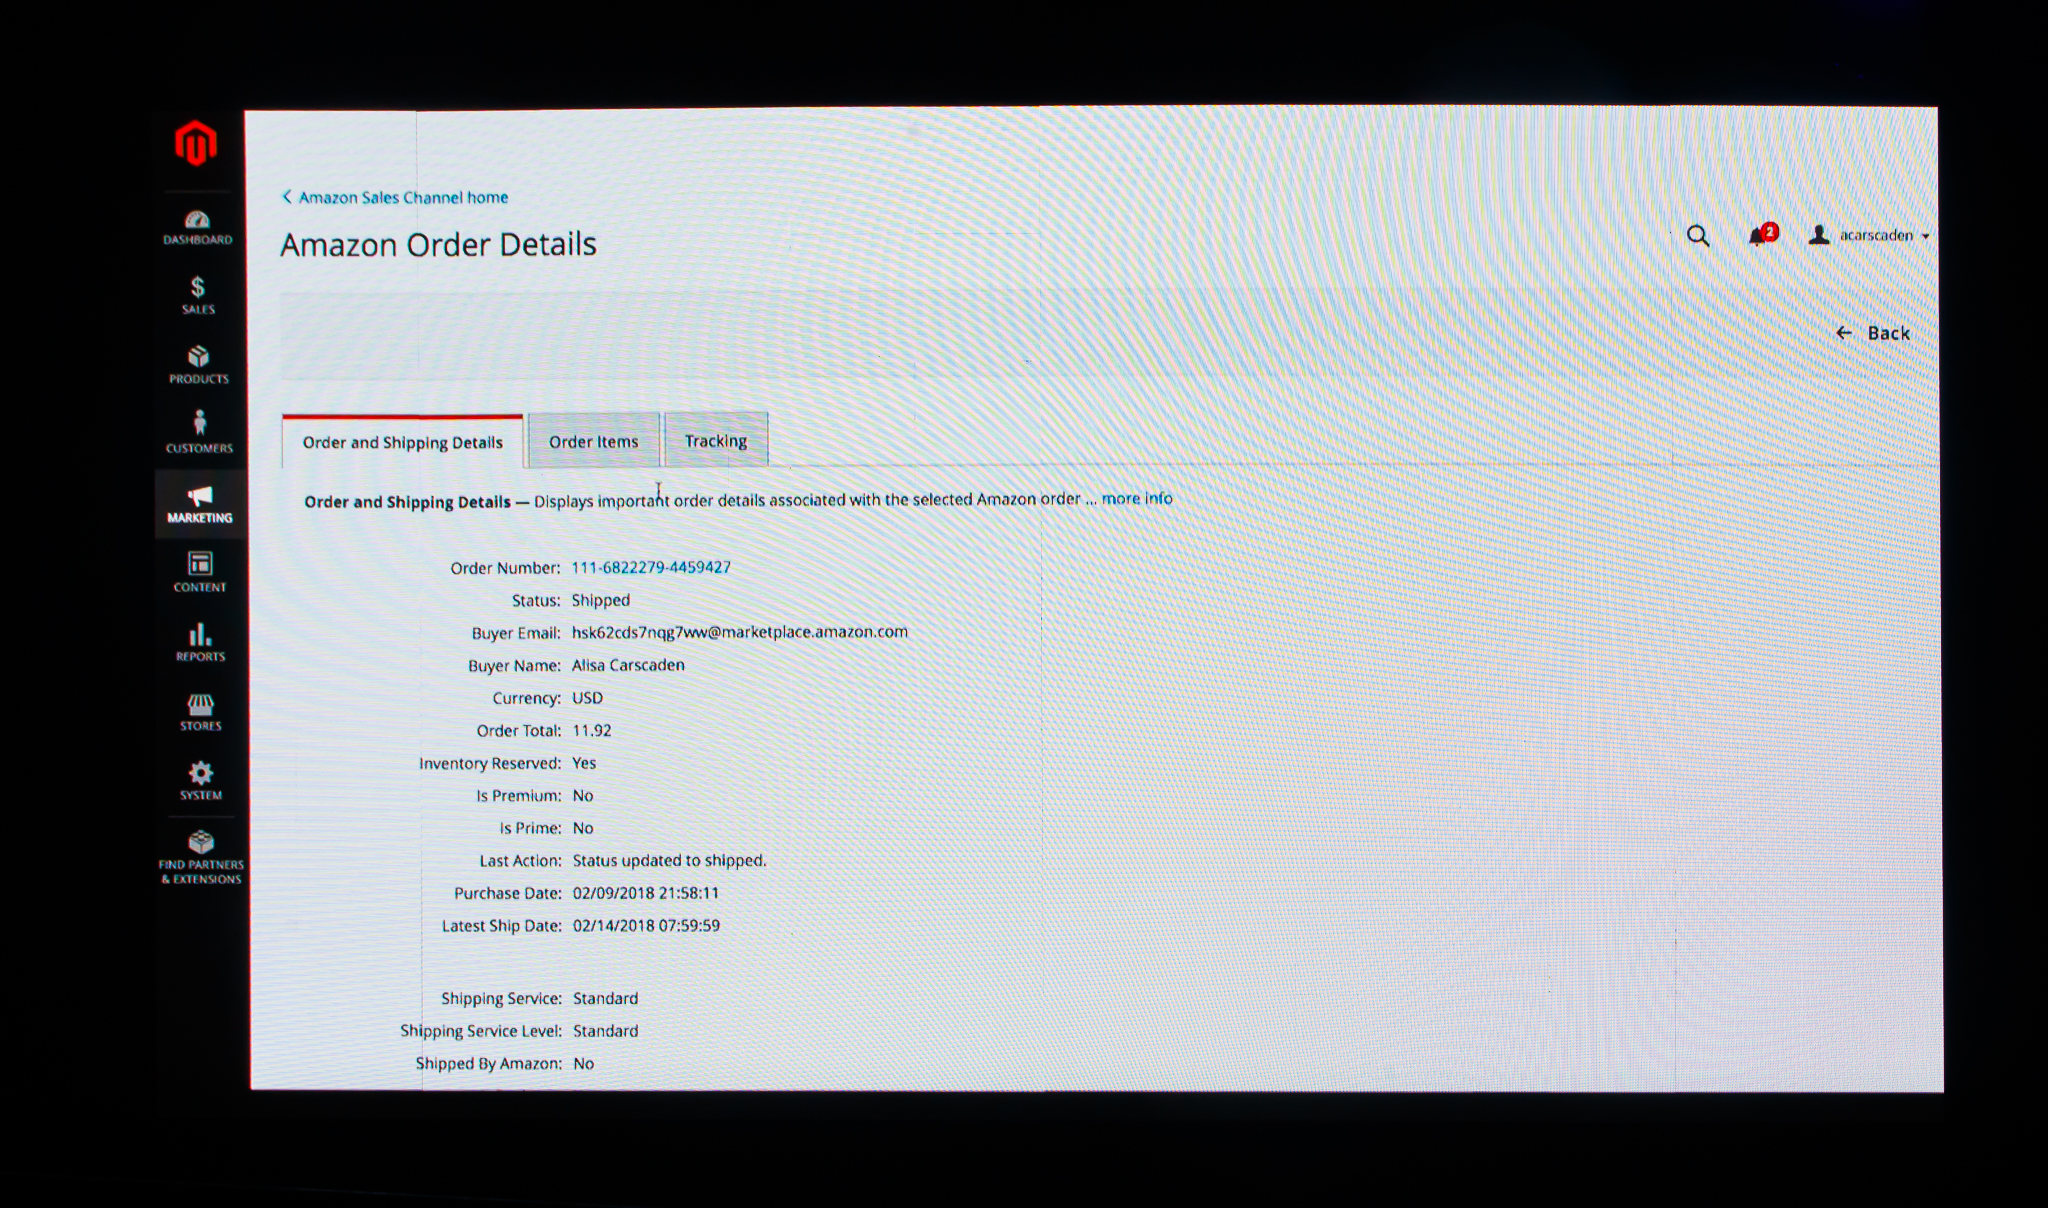Screen dimensions: 2048x1208
Task: Switch to the Order Items tab
Action: [x=593, y=441]
